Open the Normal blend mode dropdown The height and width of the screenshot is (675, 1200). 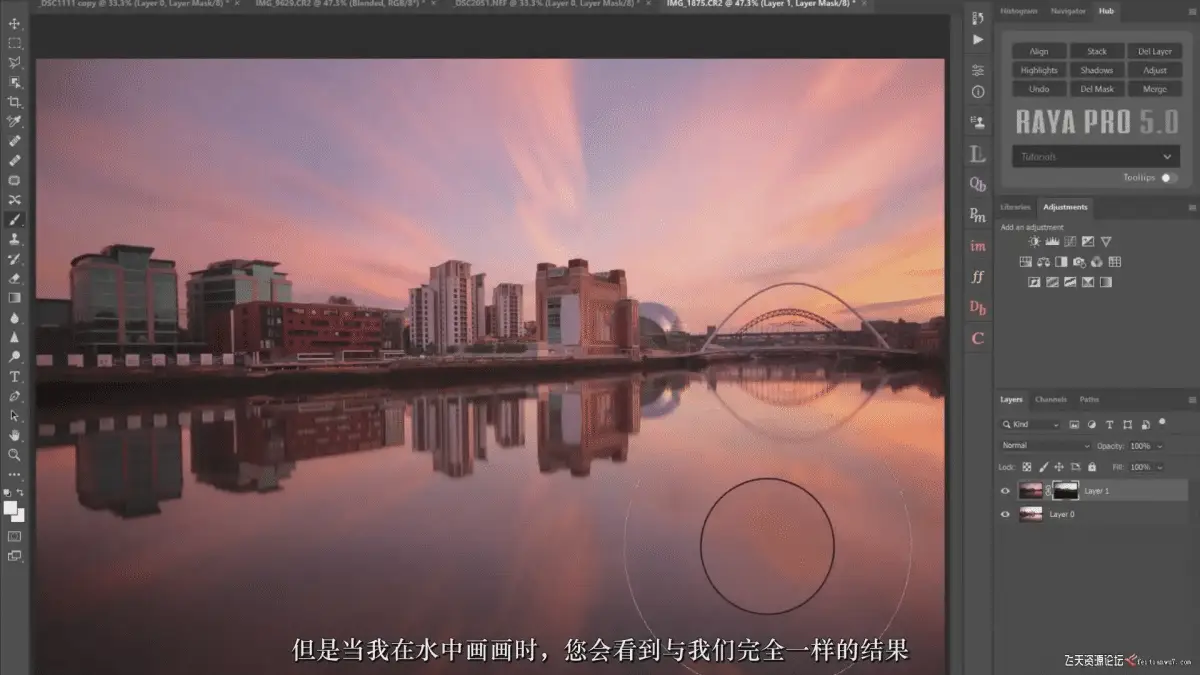[x=1046, y=446]
